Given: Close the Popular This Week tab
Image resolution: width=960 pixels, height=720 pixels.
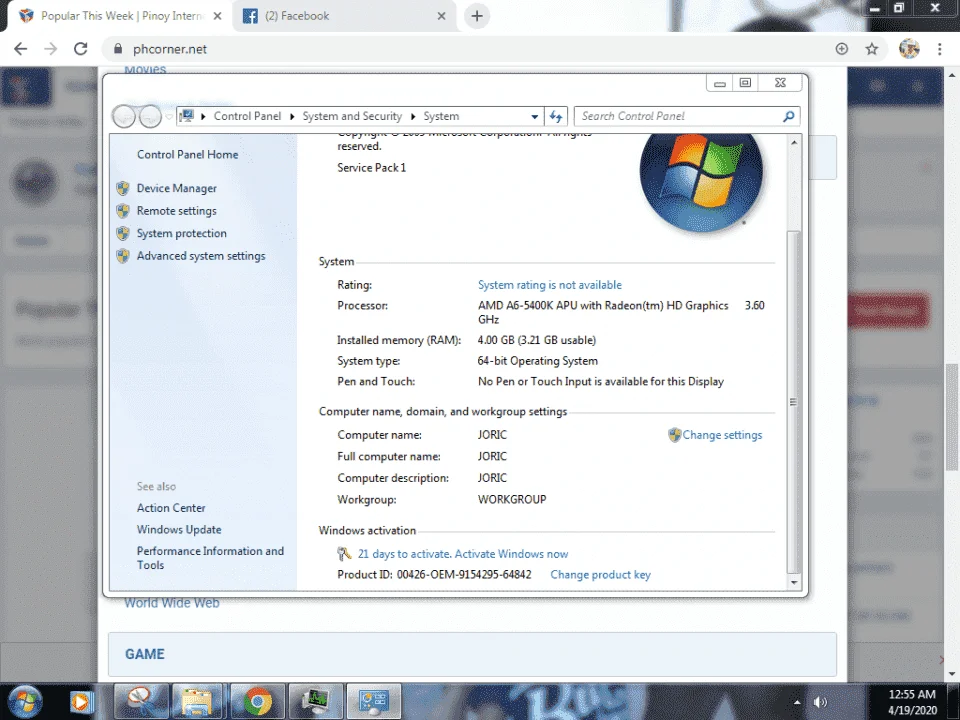Looking at the screenshot, I should pyautogui.click(x=217, y=16).
